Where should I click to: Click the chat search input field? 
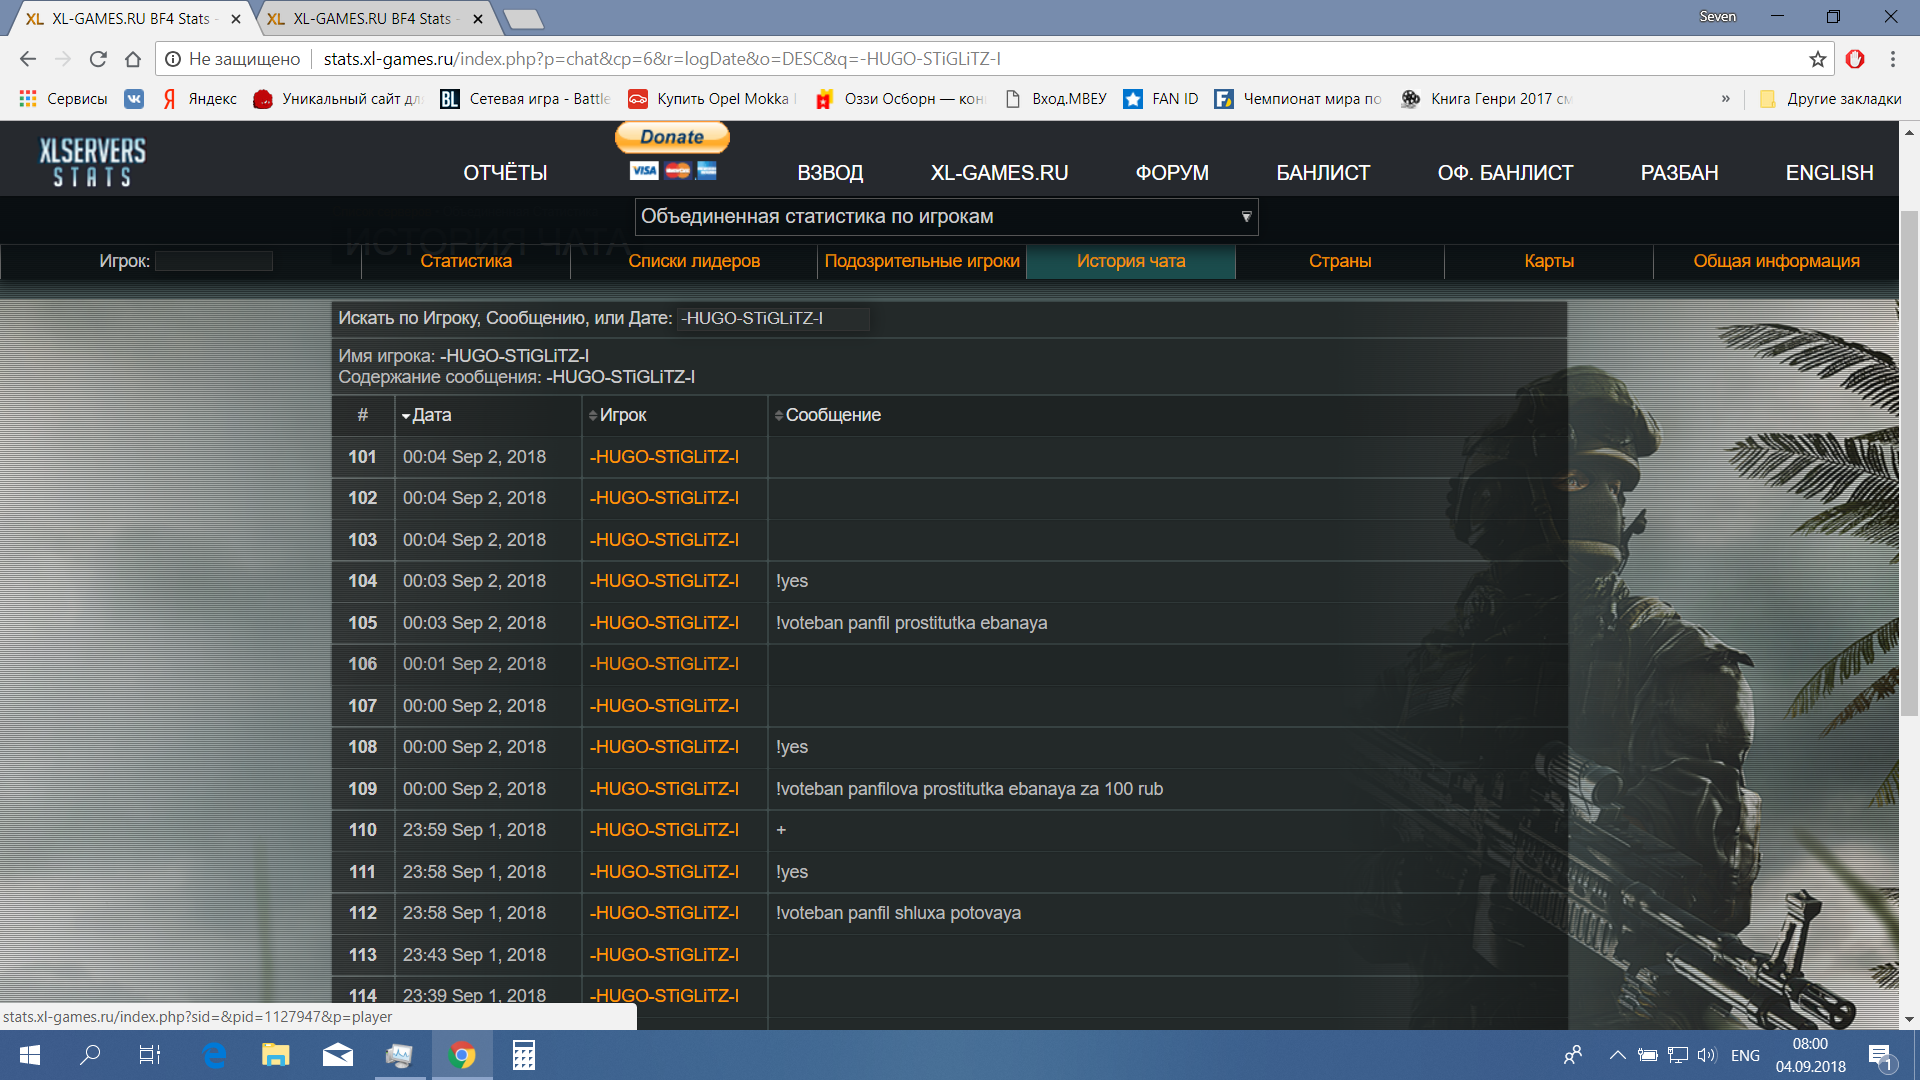click(773, 318)
